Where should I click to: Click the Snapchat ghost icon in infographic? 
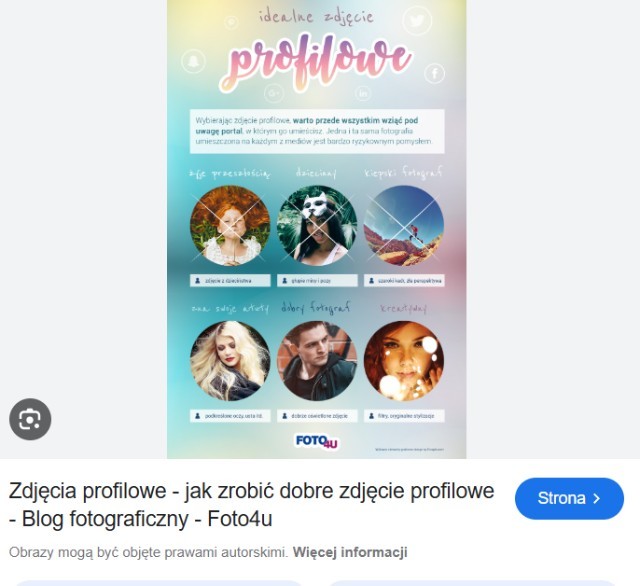point(193,61)
